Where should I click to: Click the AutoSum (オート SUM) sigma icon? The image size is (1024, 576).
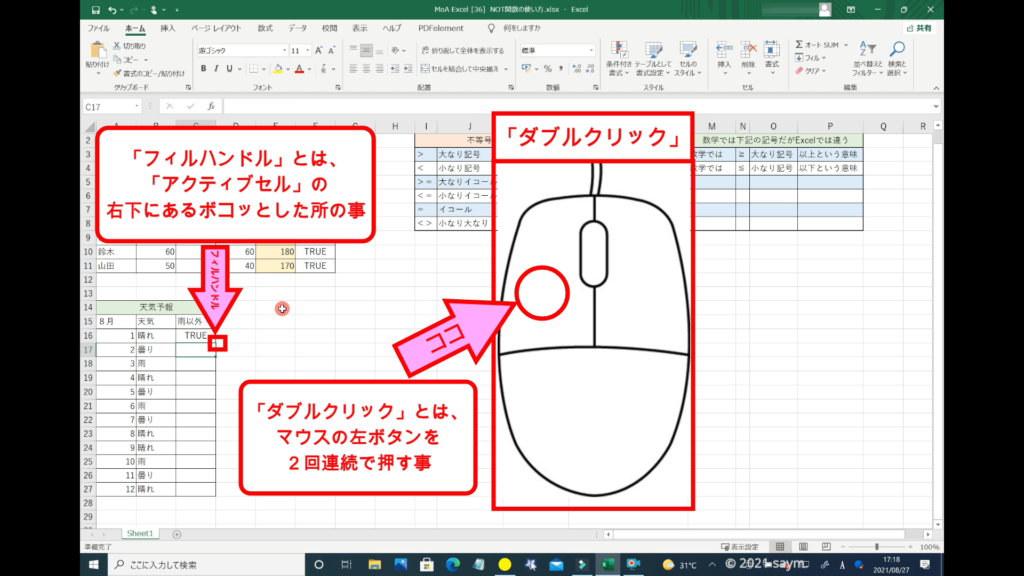(800, 45)
